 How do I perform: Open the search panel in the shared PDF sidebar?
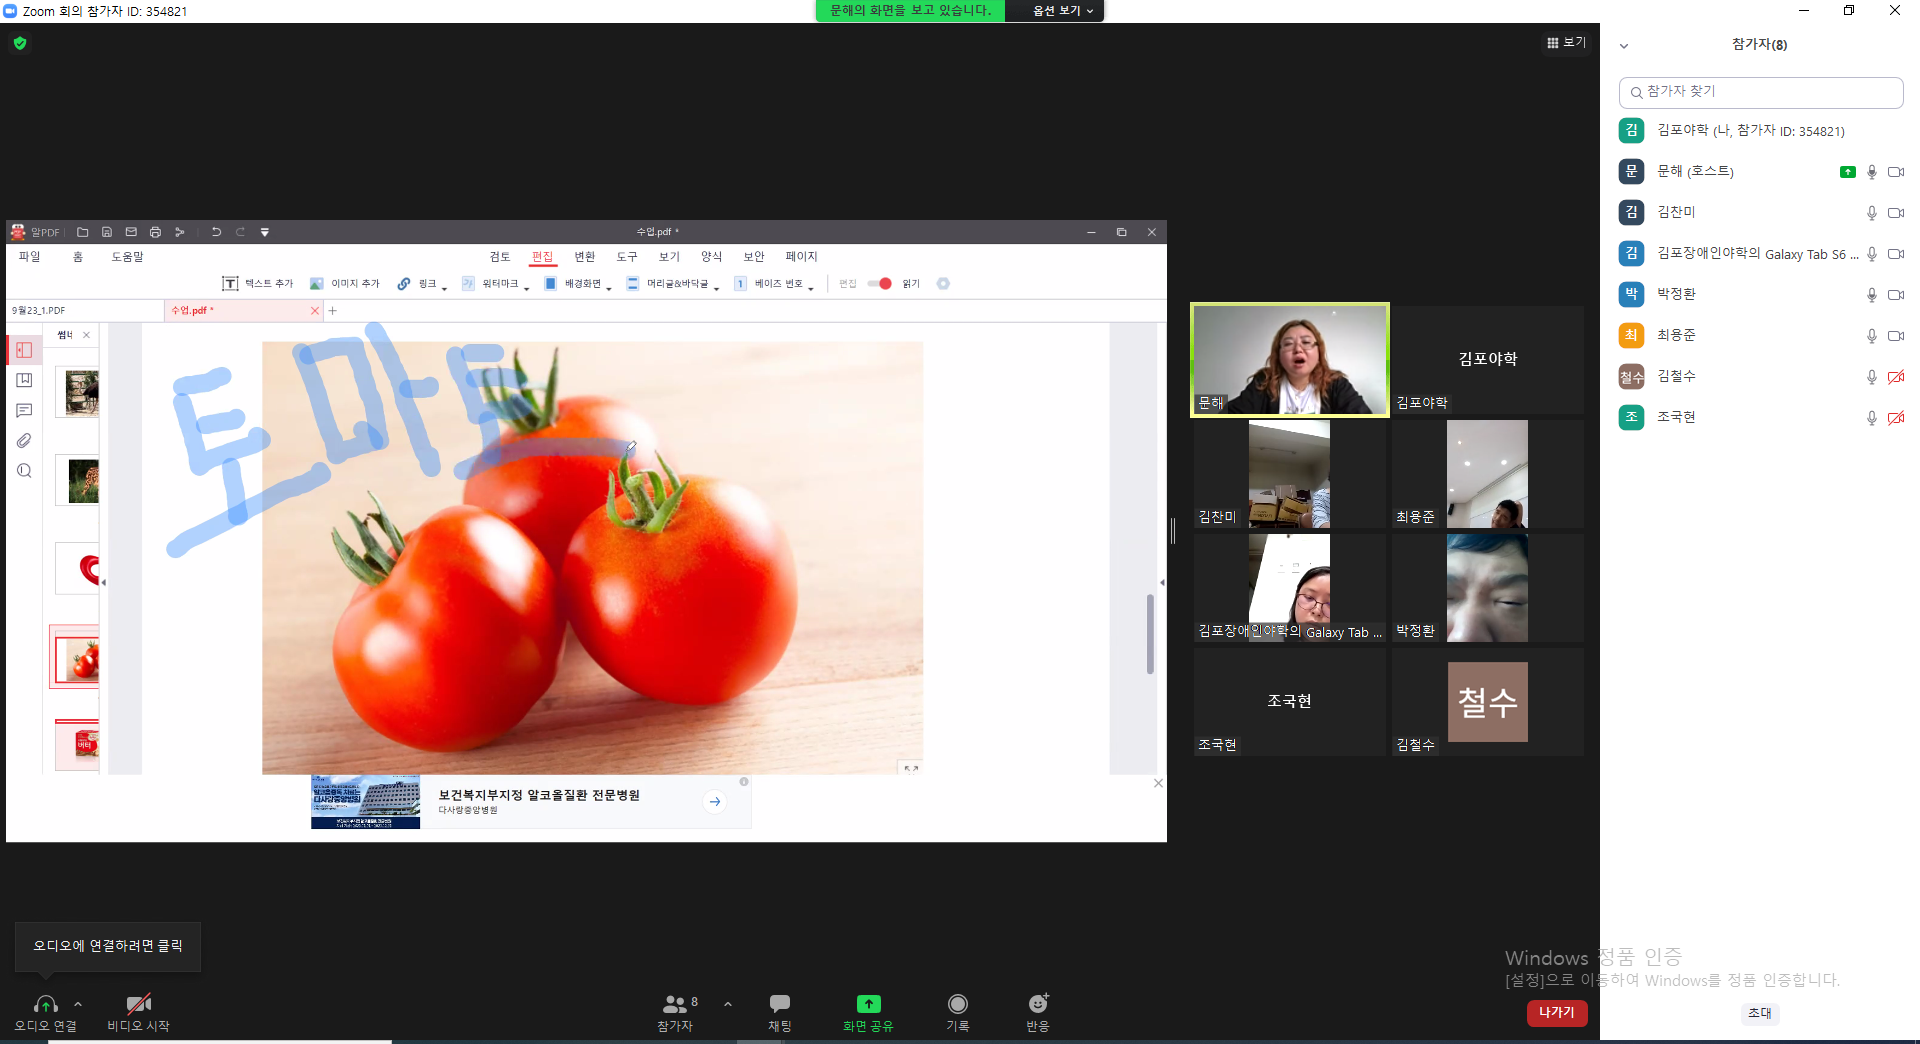pos(25,471)
